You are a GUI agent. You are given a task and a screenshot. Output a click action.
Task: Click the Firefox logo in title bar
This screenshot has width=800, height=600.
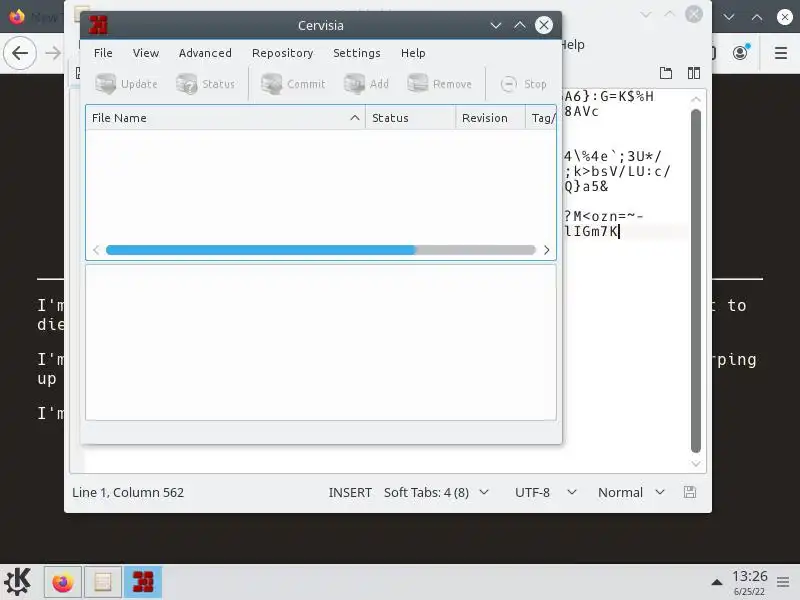click(x=17, y=17)
